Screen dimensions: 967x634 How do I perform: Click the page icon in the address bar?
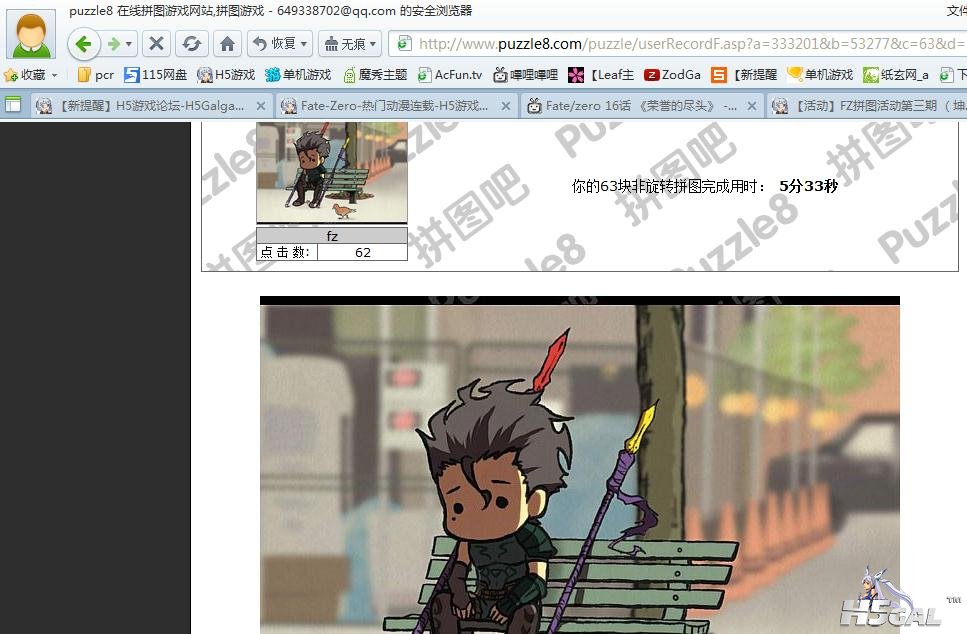404,43
